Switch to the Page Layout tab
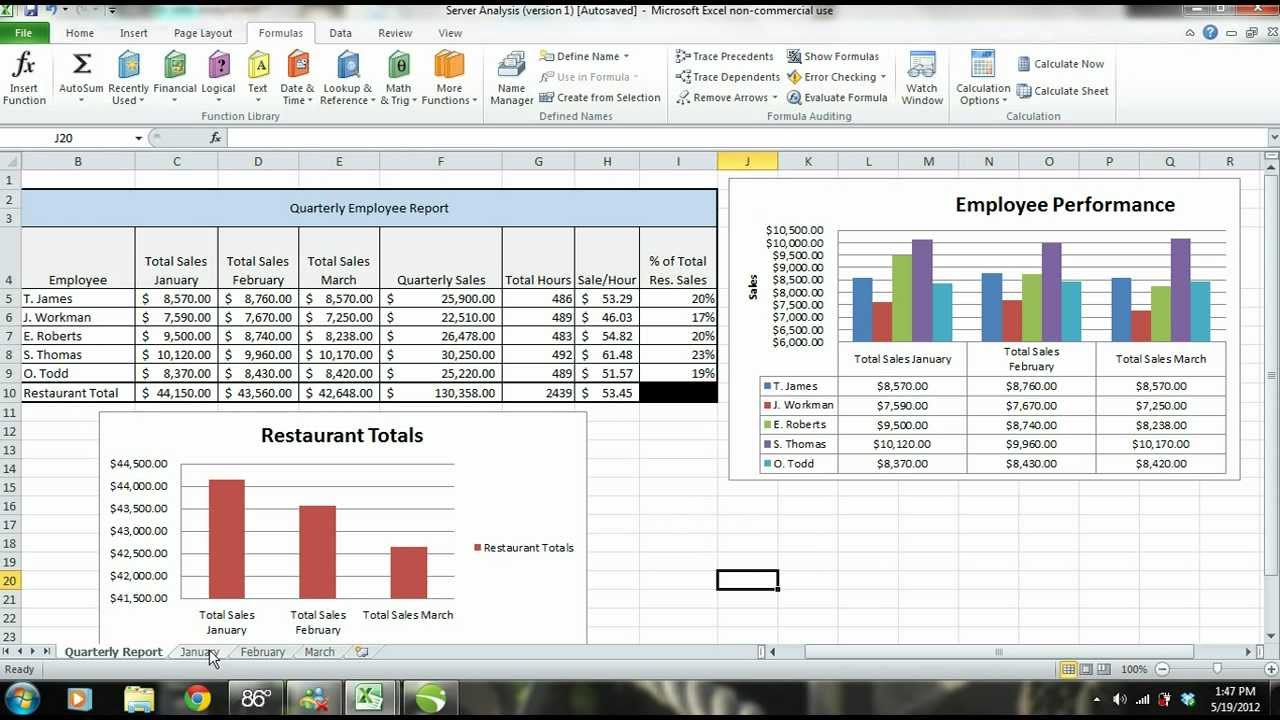This screenshot has height=720, width=1280. pyautogui.click(x=203, y=33)
